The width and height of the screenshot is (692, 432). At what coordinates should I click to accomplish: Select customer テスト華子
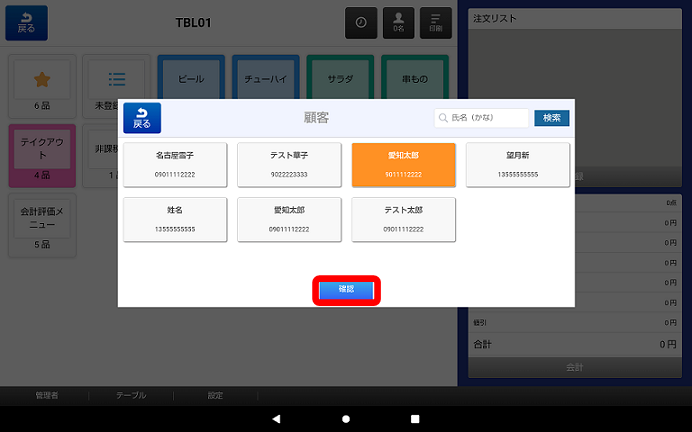290,165
